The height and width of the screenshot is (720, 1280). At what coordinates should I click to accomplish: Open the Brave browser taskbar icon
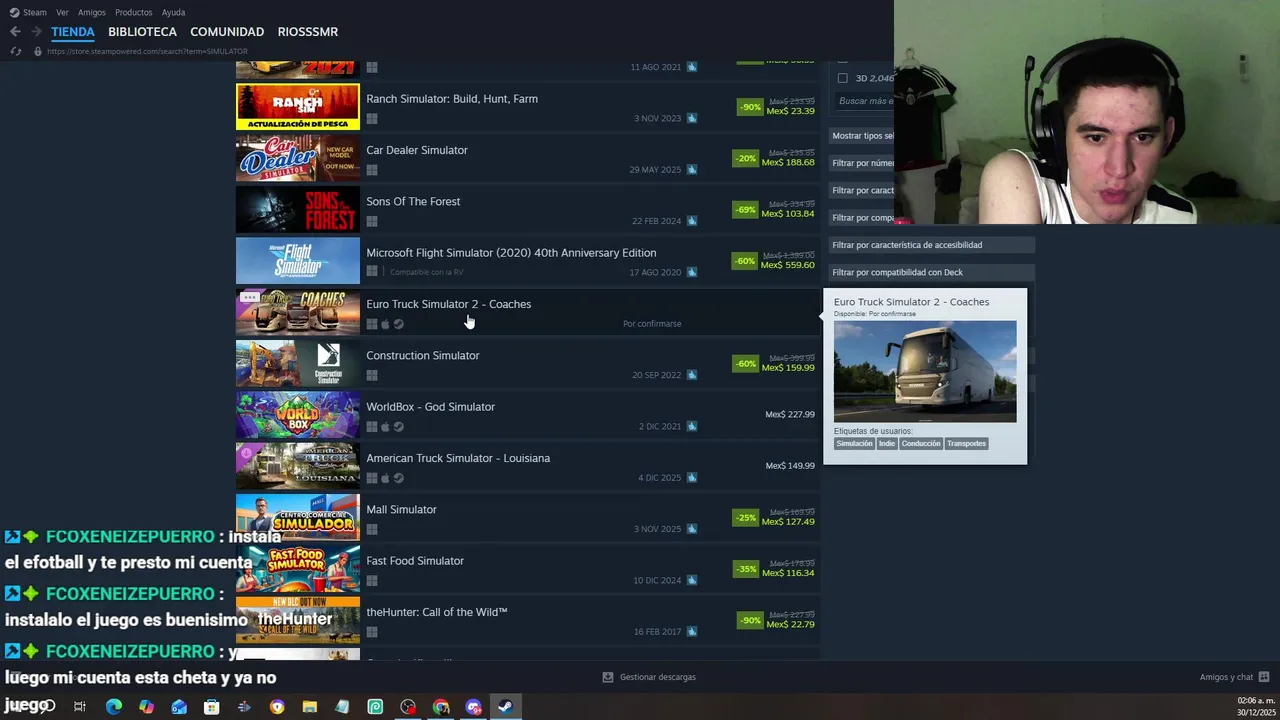pos(277,707)
